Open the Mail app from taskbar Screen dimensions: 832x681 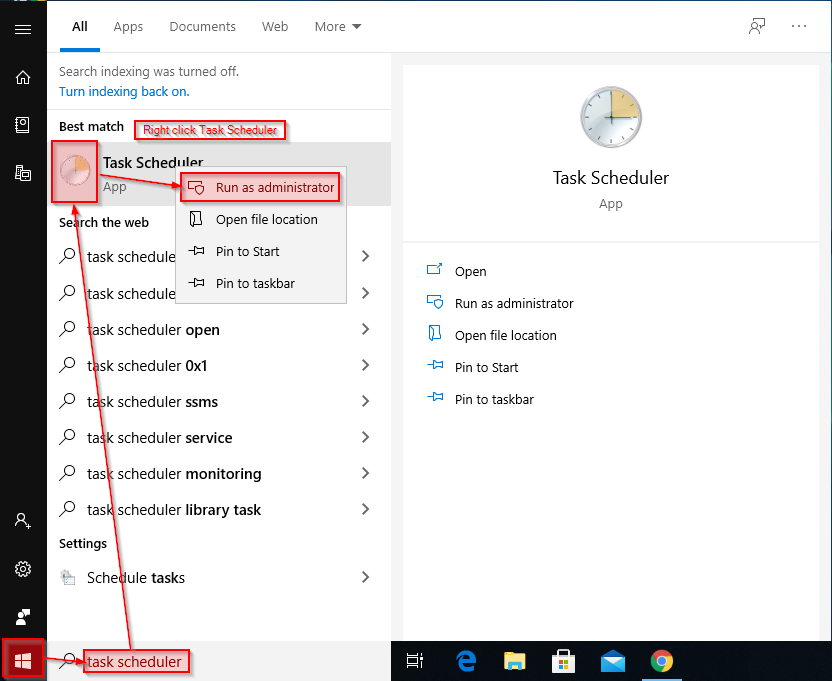(612, 661)
